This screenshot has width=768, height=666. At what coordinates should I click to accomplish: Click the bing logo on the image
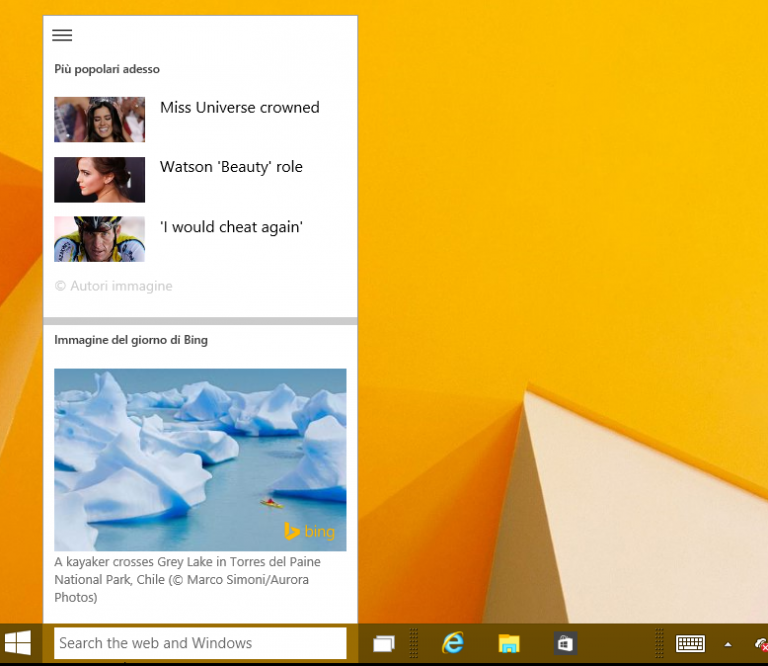[x=310, y=531]
